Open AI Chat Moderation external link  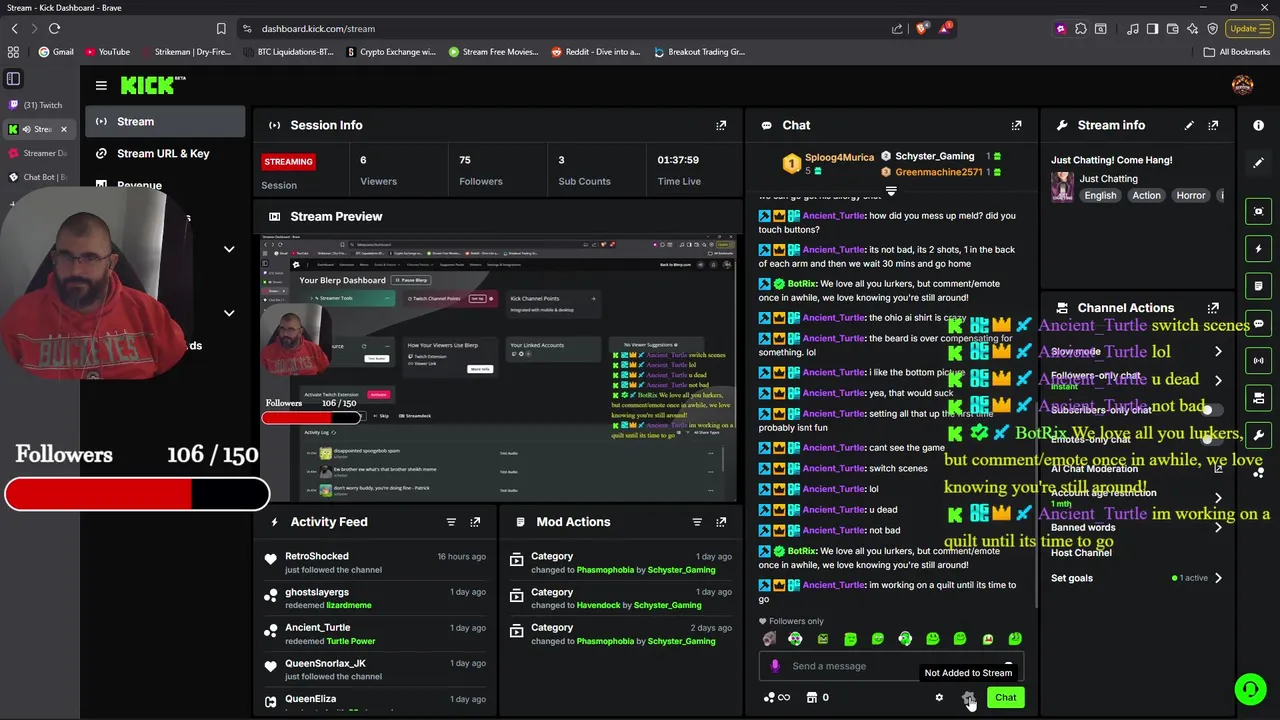[x=1218, y=468]
